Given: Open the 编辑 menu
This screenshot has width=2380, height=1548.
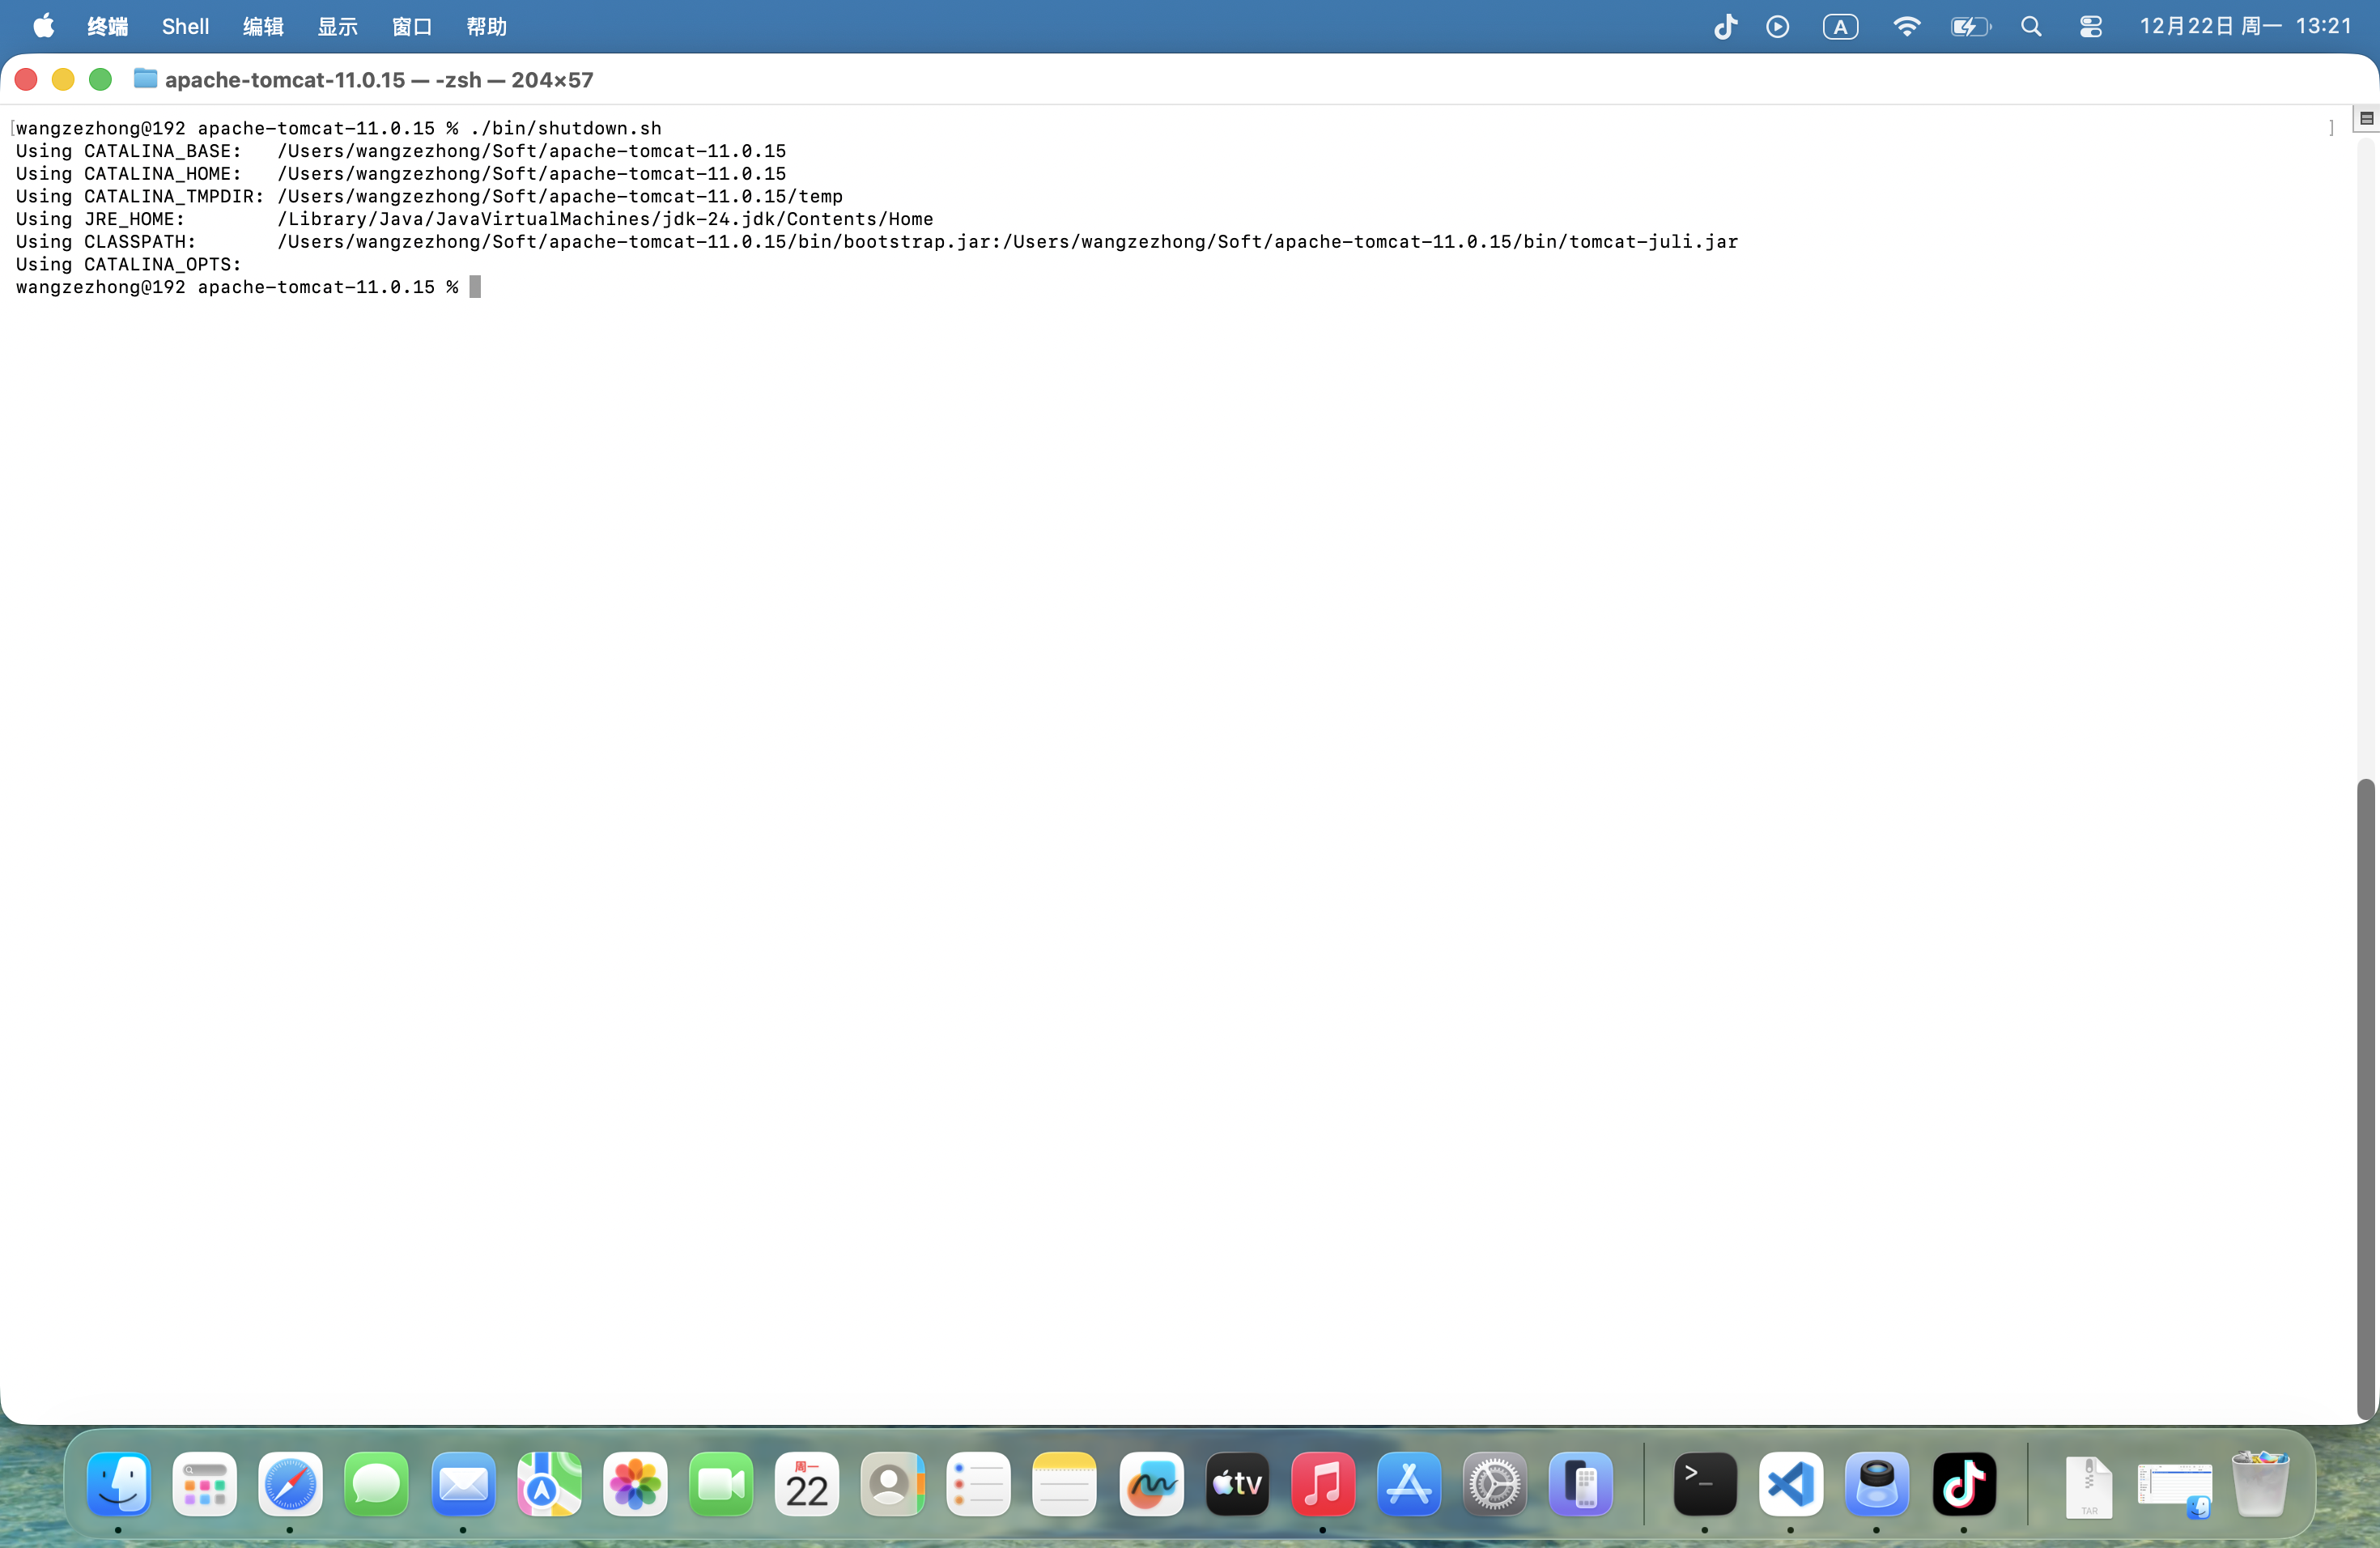Looking at the screenshot, I should 263,26.
